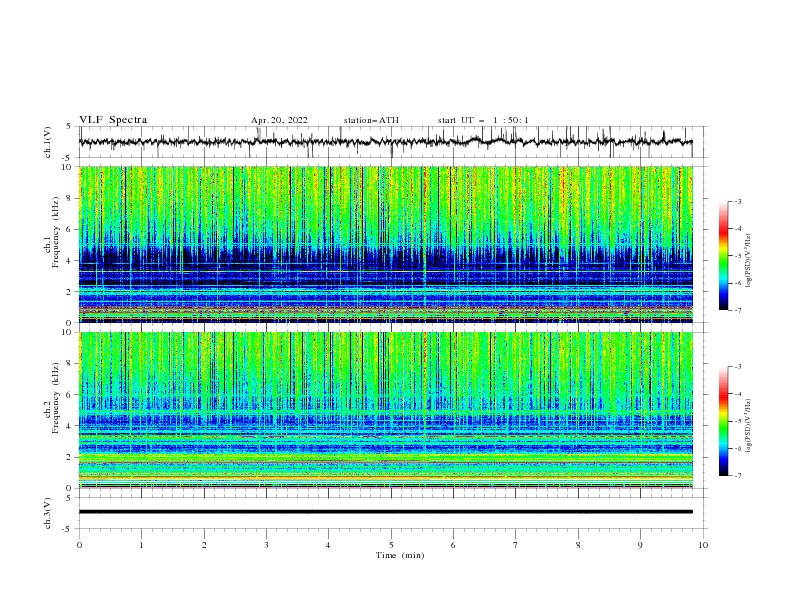The height and width of the screenshot is (612, 792).
Task: Click the ch.2 Frequency (kHz) axis label
Action: (53, 398)
